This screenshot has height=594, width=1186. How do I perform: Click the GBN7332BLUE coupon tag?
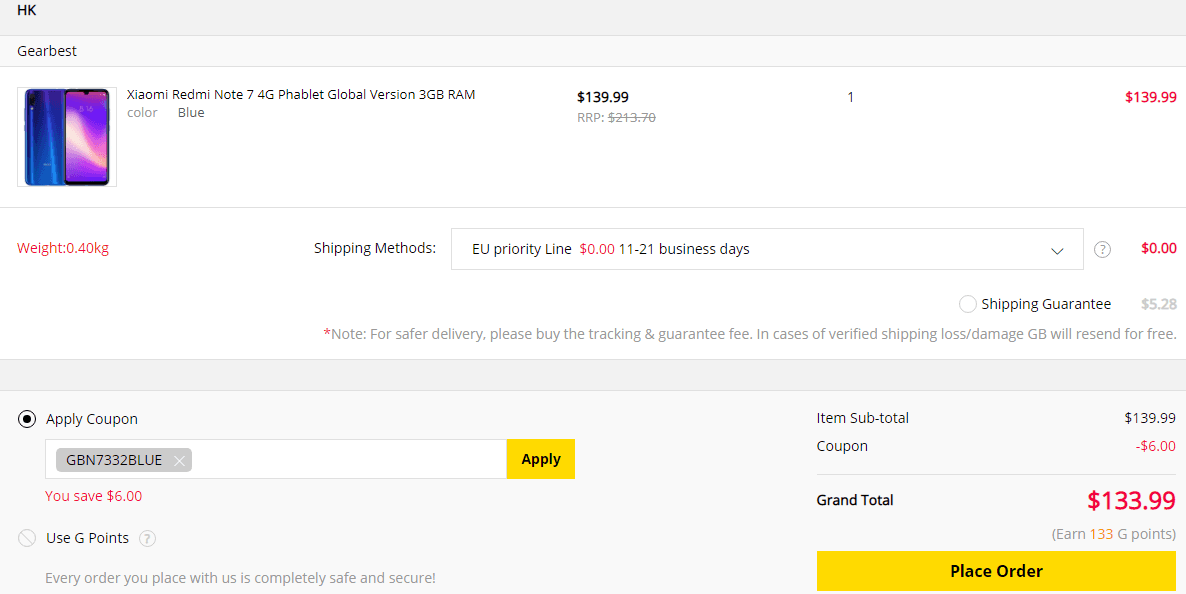(x=123, y=460)
